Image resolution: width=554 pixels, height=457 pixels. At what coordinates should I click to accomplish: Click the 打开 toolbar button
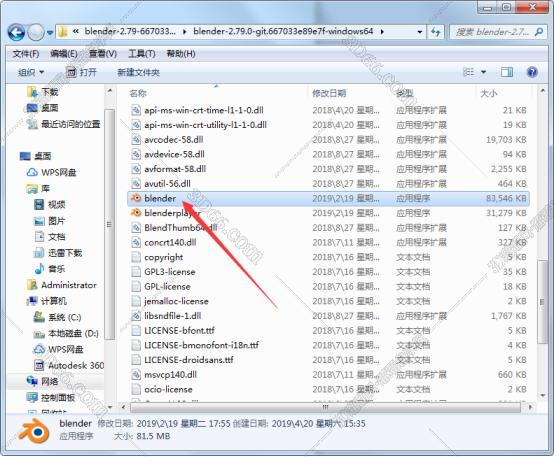(82, 73)
